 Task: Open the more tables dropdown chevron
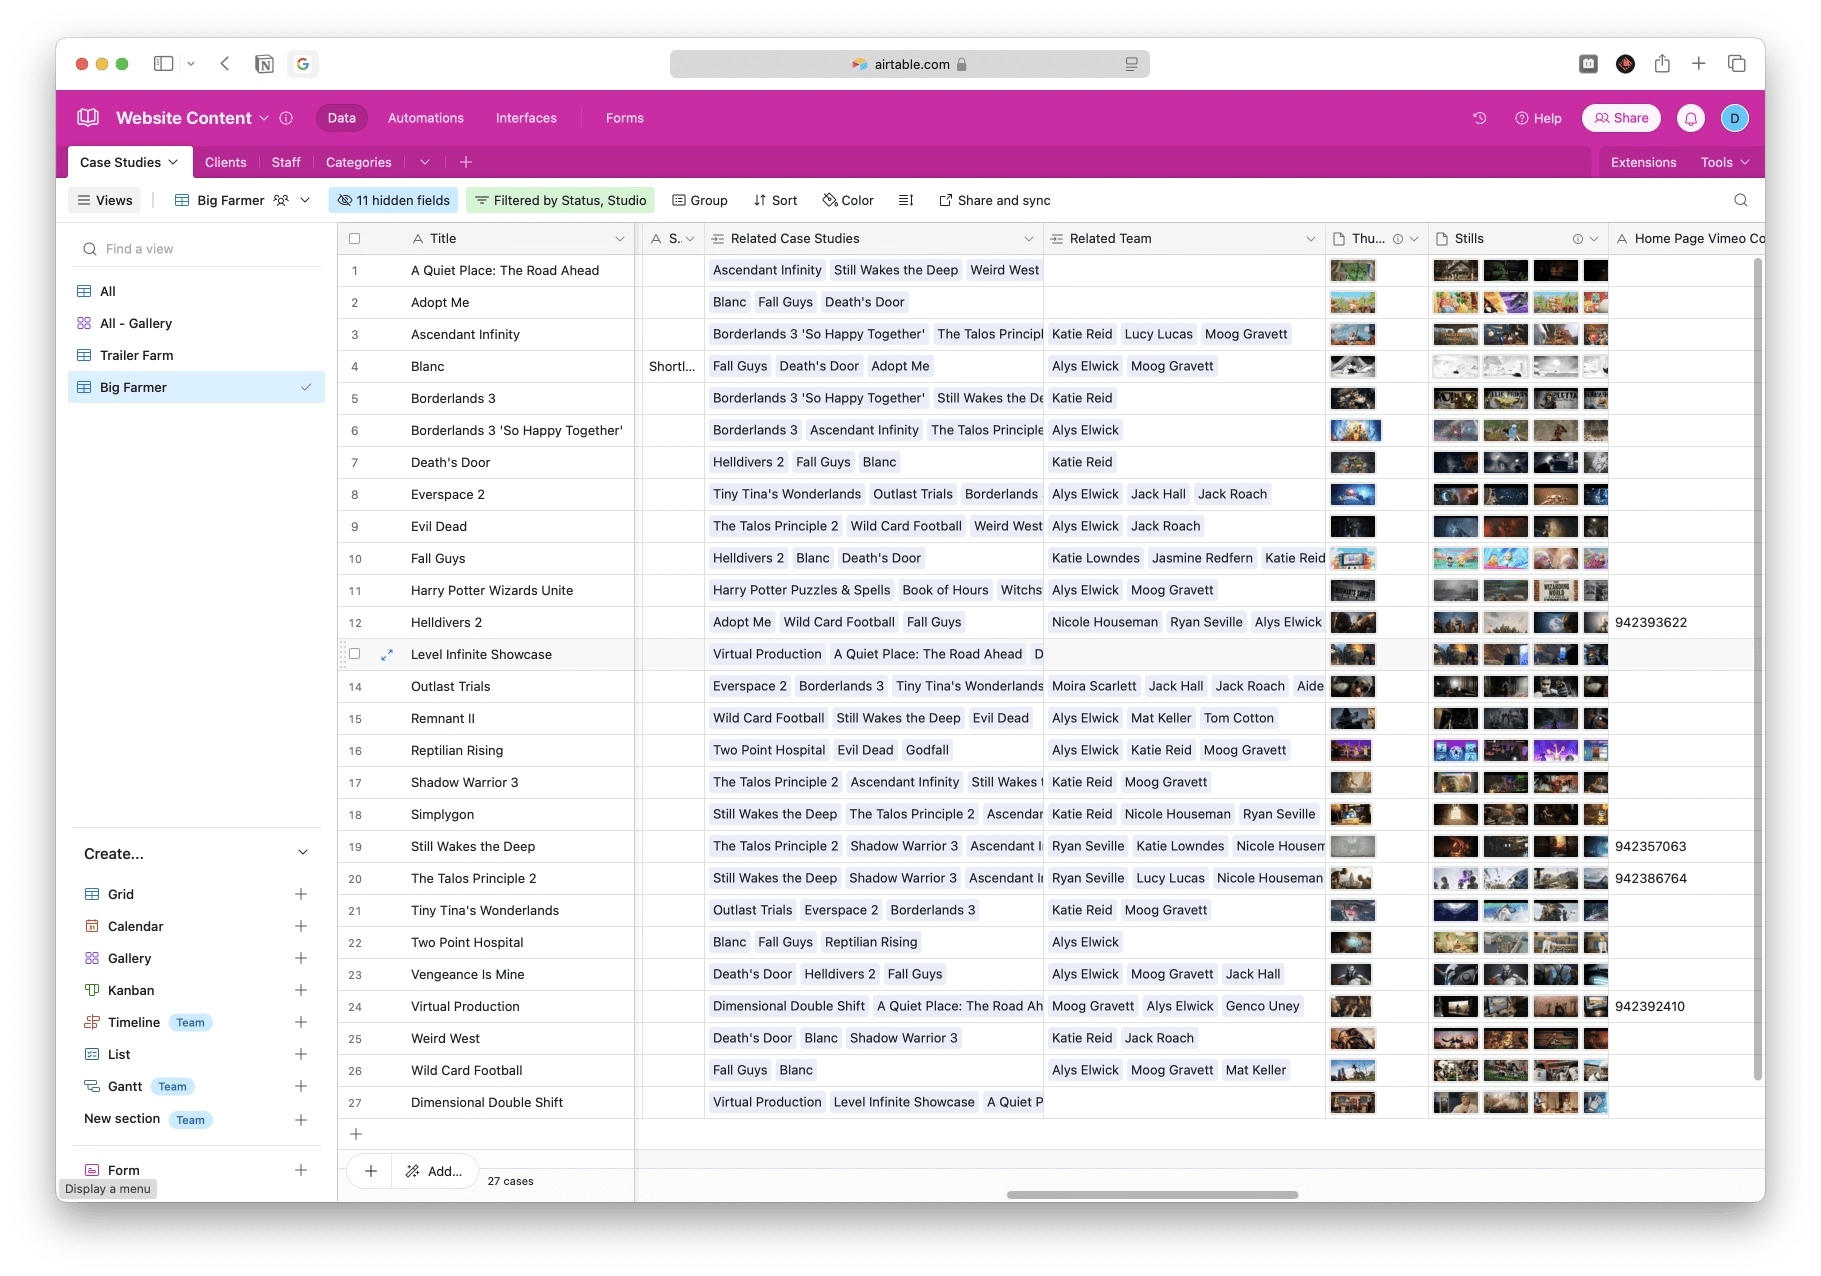[425, 162]
